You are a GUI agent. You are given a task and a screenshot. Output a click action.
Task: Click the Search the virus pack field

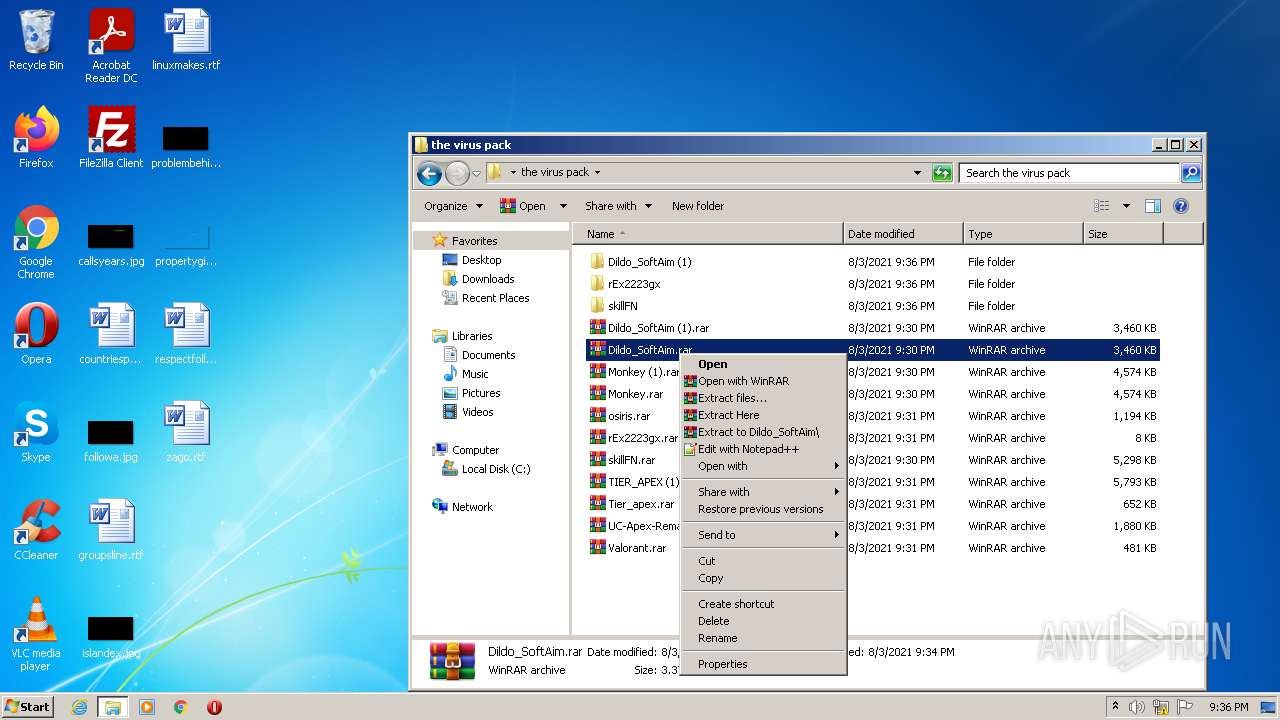[1068, 173]
